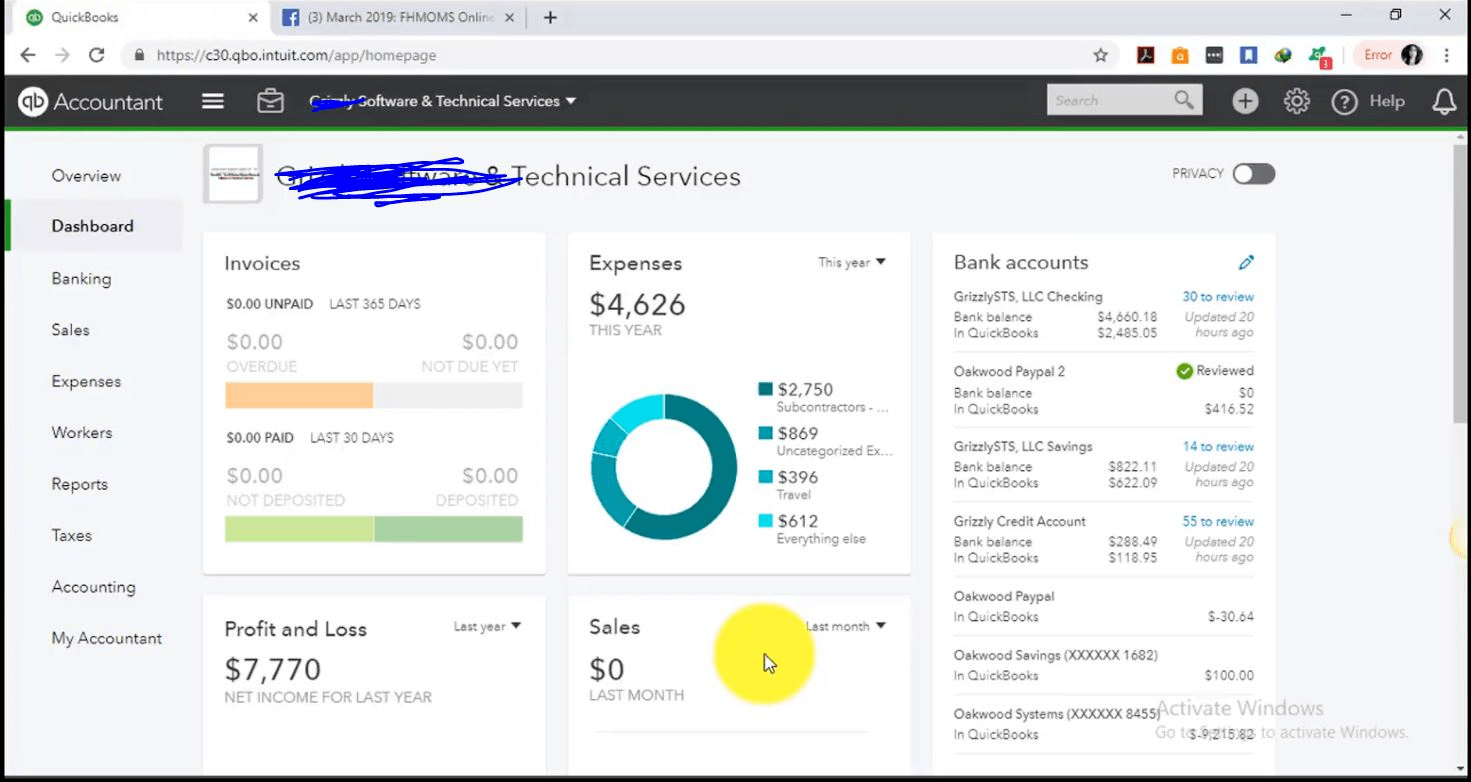This screenshot has width=1471, height=782.
Task: Click the 14 to review link
Action: pyautogui.click(x=1218, y=447)
